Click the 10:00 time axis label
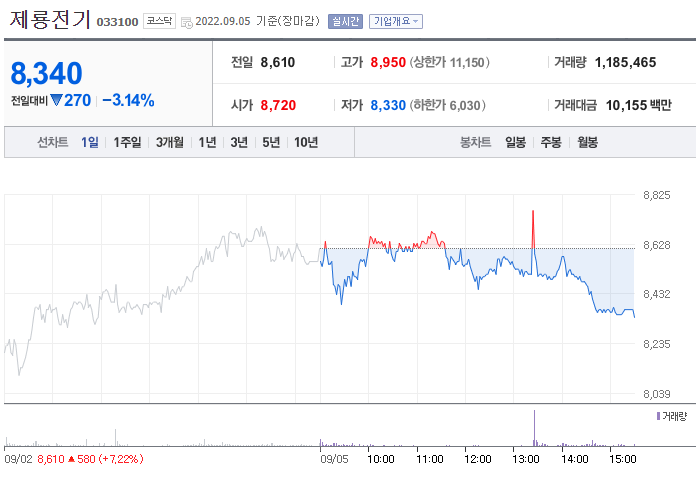Screen dimensions: 696x477 [x=381, y=459]
